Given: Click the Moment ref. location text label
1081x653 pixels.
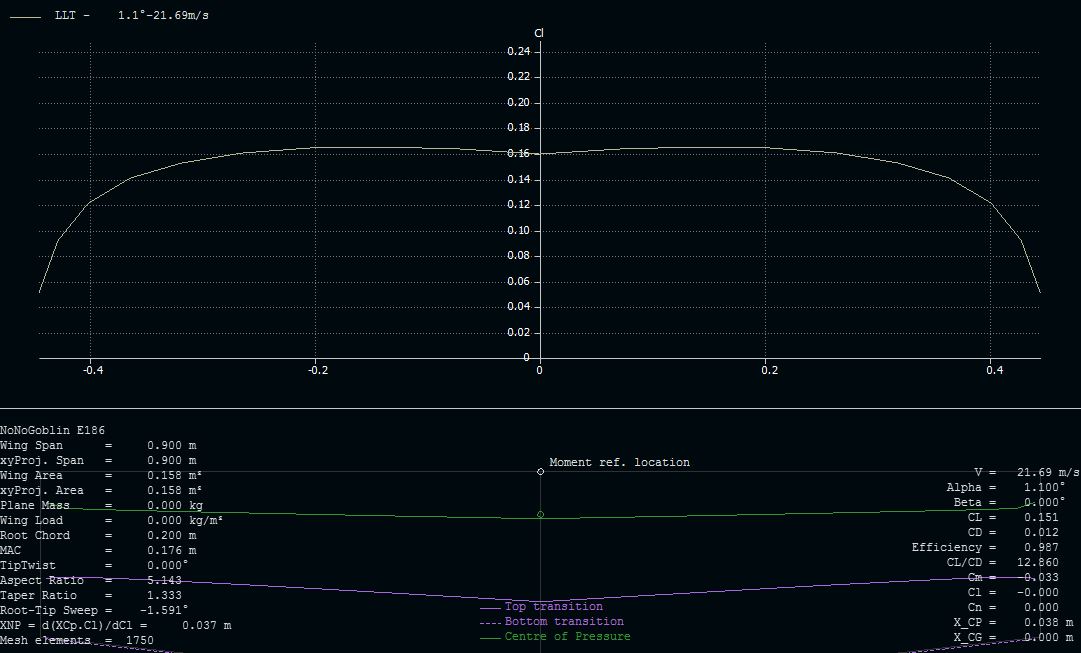Looking at the screenshot, I should point(619,462).
